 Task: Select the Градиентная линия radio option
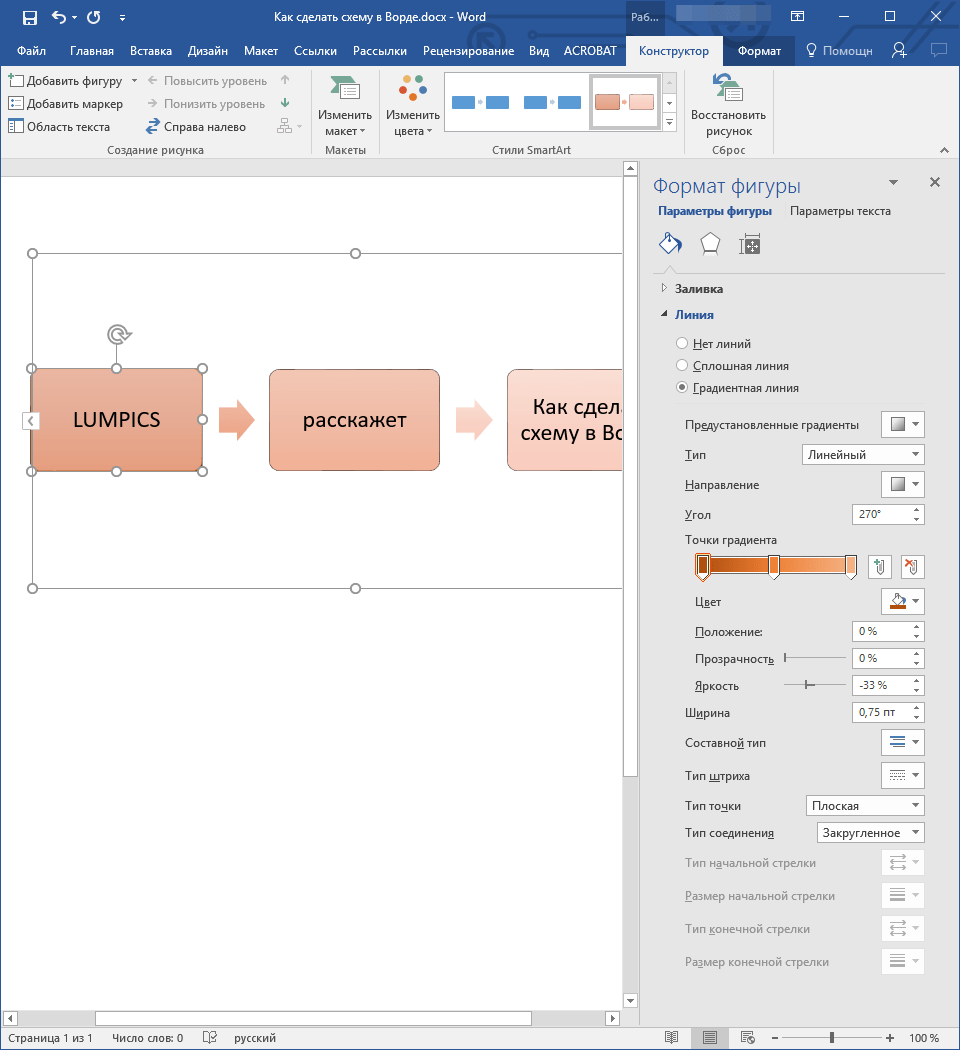(x=682, y=388)
